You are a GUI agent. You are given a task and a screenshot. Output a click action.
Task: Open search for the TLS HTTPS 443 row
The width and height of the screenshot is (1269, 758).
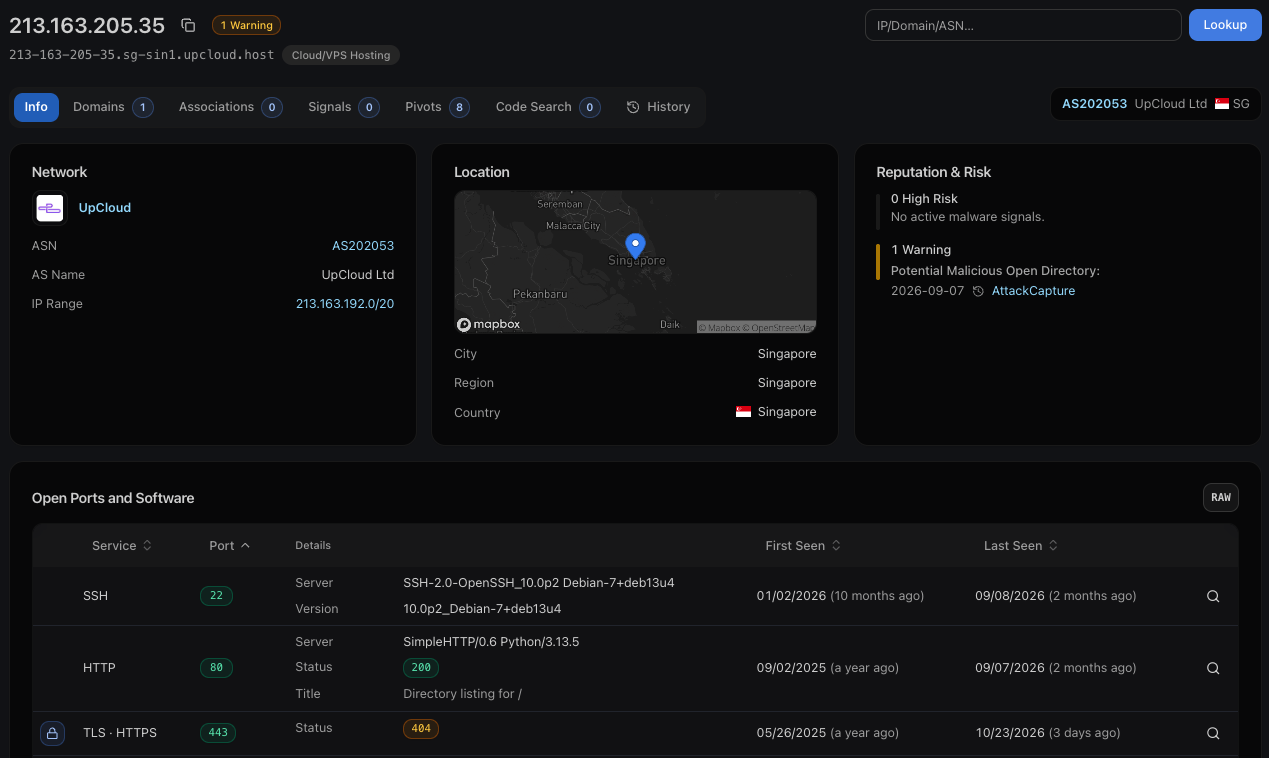coord(1213,733)
